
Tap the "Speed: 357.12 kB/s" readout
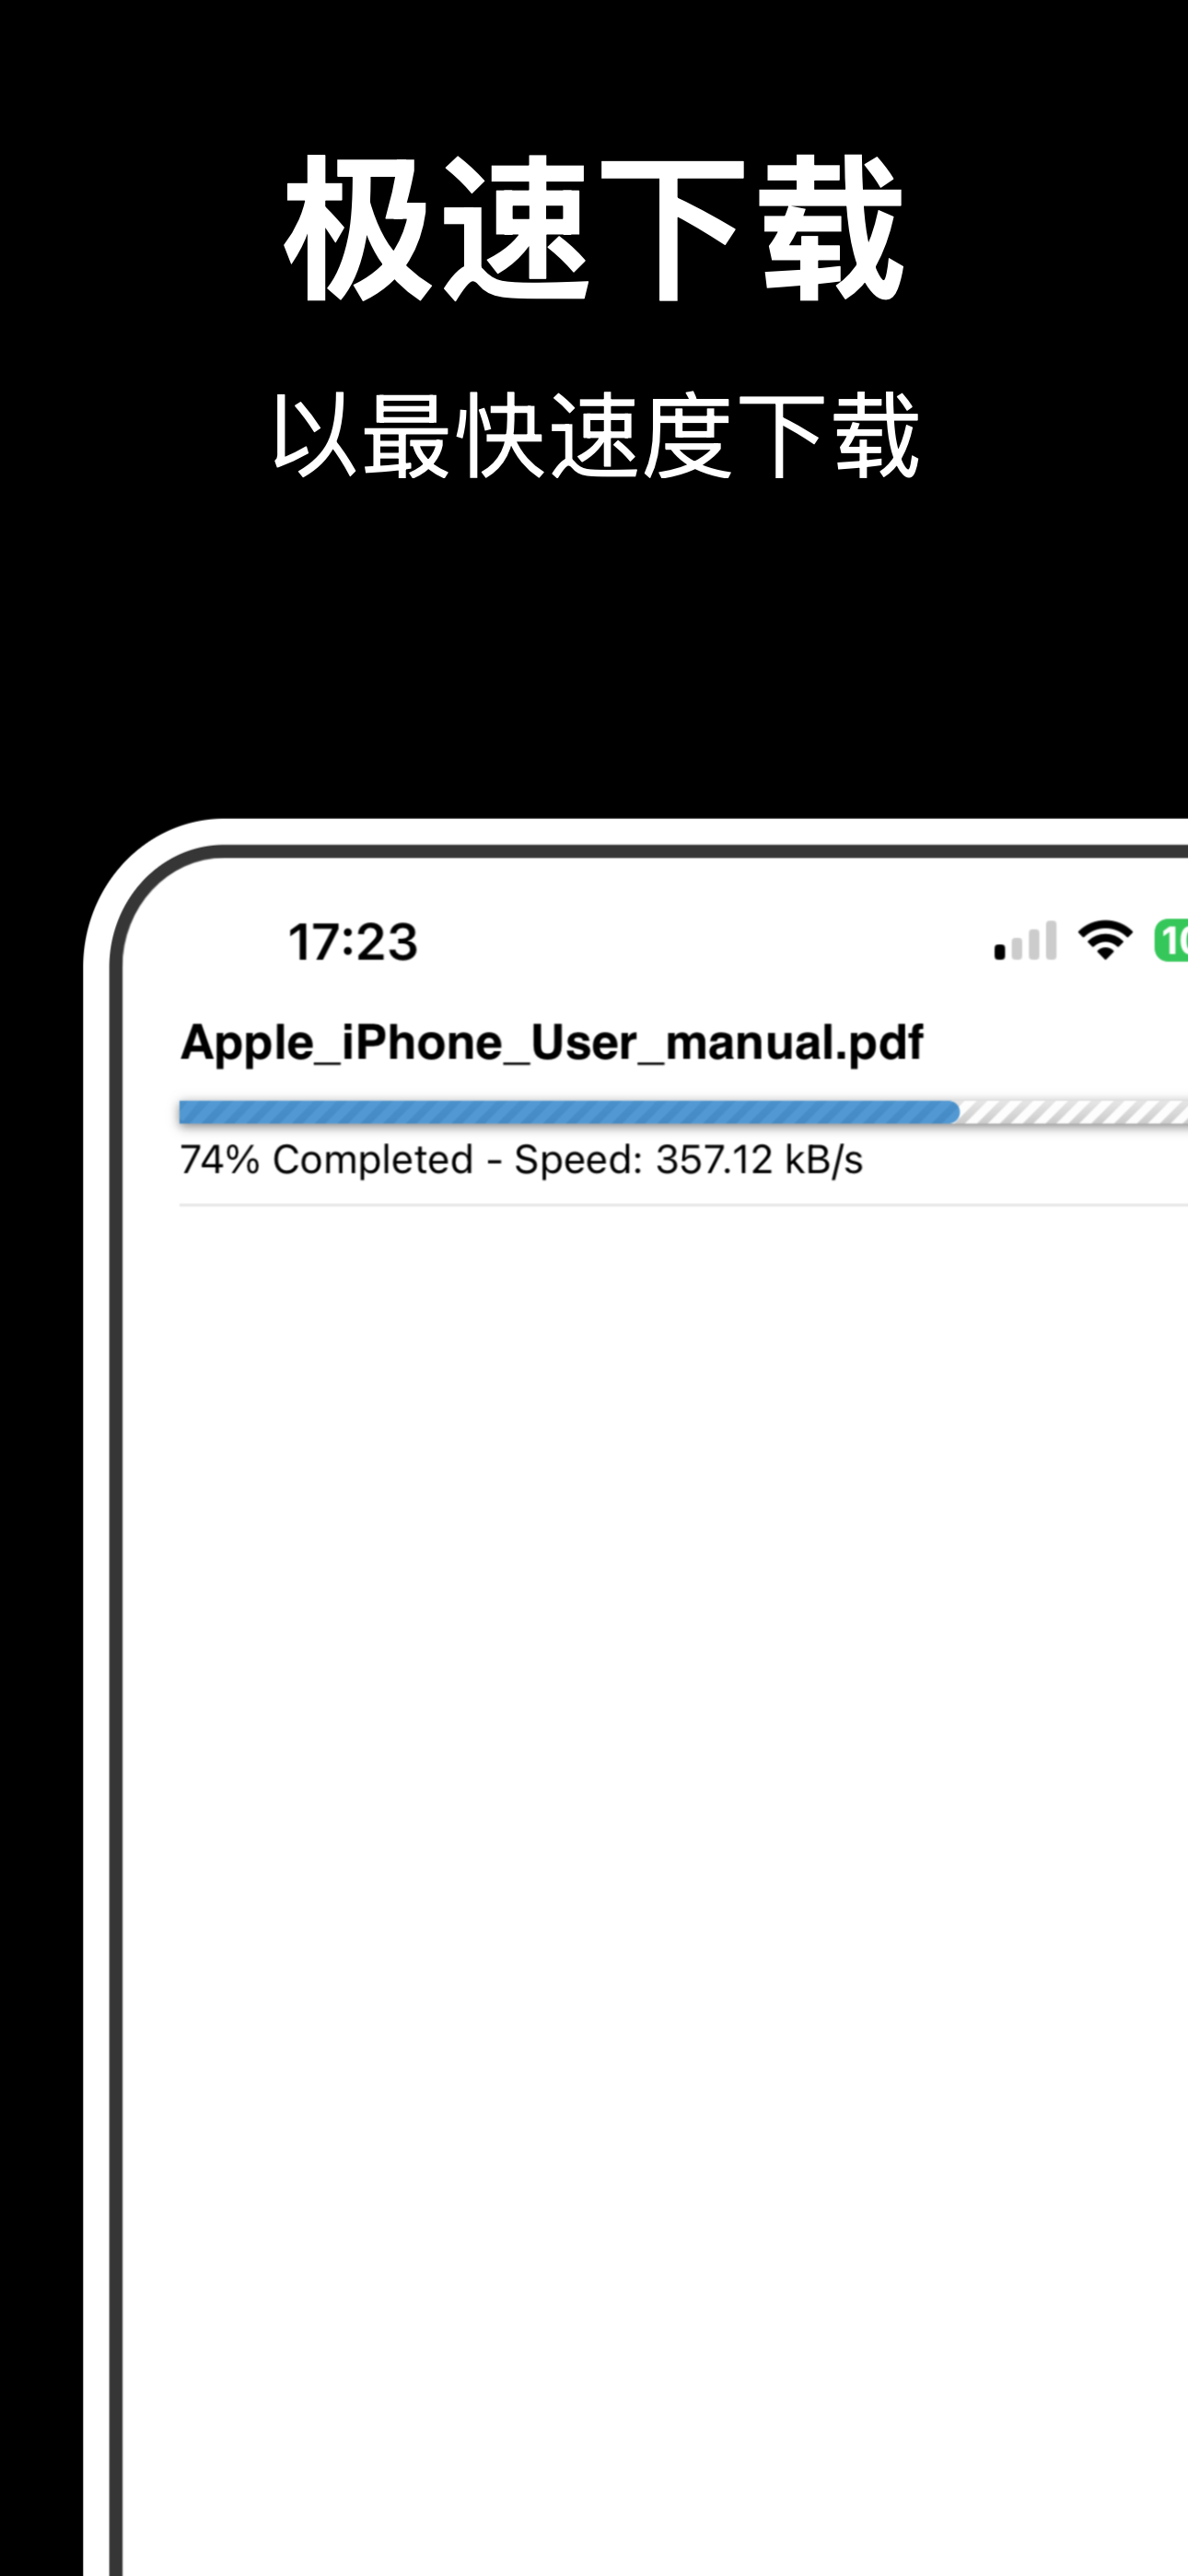pyautogui.click(x=688, y=1160)
